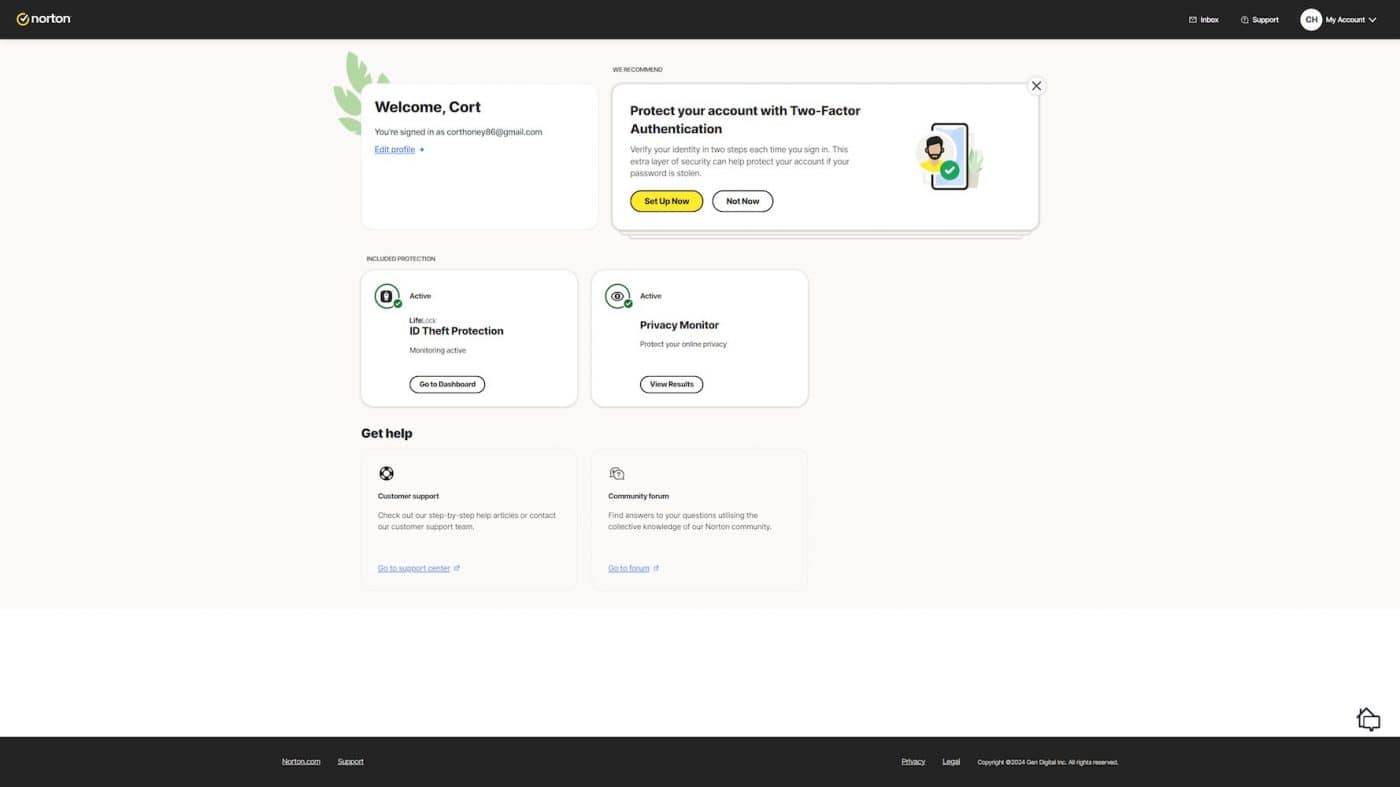Screen dimensions: 1400x787
Task: Click the Community forum chat bubble icon
Action: click(x=617, y=473)
